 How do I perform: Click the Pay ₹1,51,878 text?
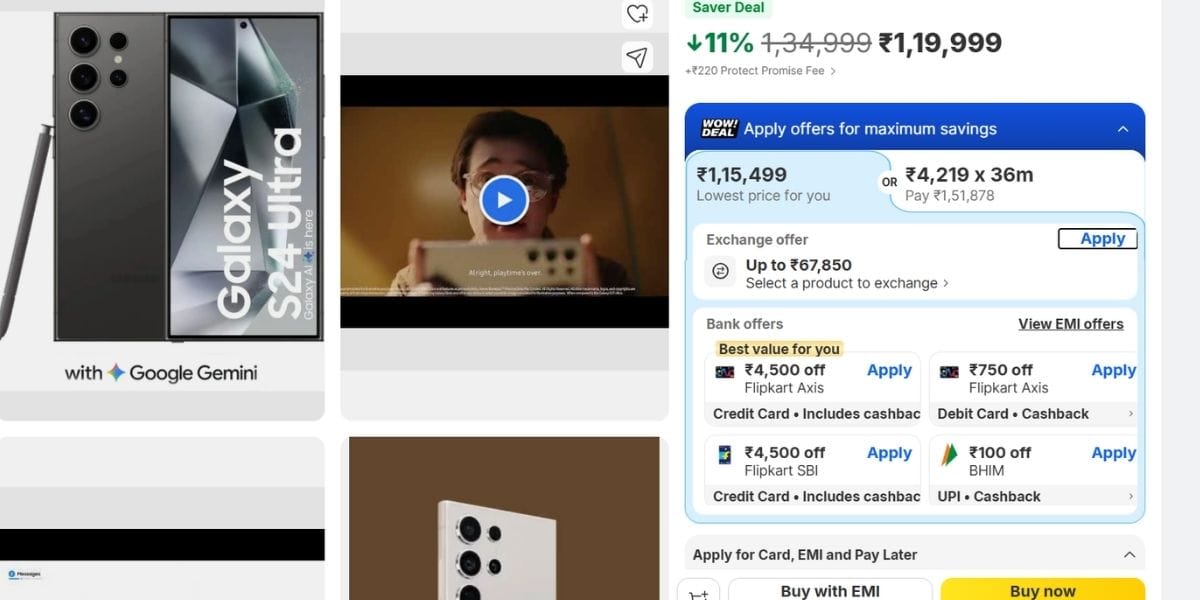click(x=949, y=196)
